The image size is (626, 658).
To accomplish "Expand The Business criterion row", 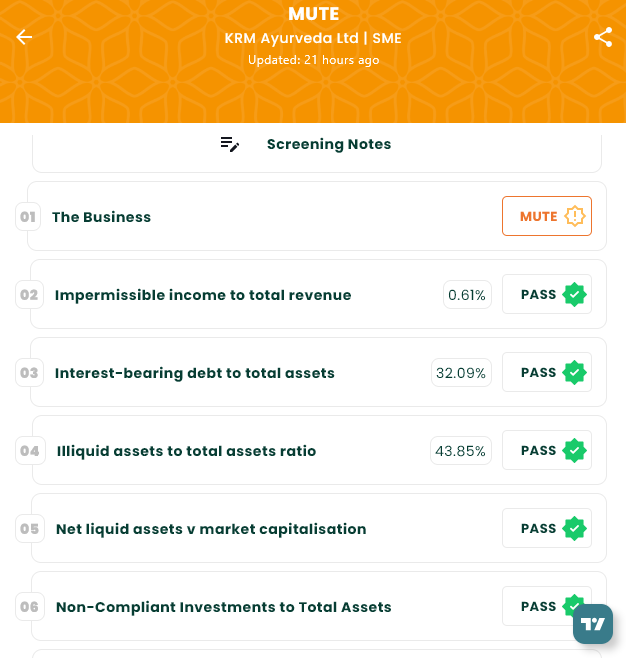I will pyautogui.click(x=102, y=217).
